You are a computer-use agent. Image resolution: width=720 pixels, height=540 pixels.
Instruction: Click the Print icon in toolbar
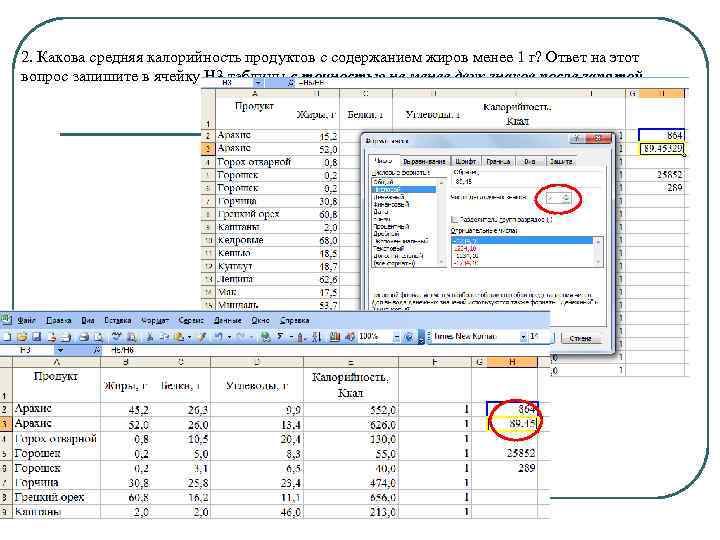click(84, 337)
